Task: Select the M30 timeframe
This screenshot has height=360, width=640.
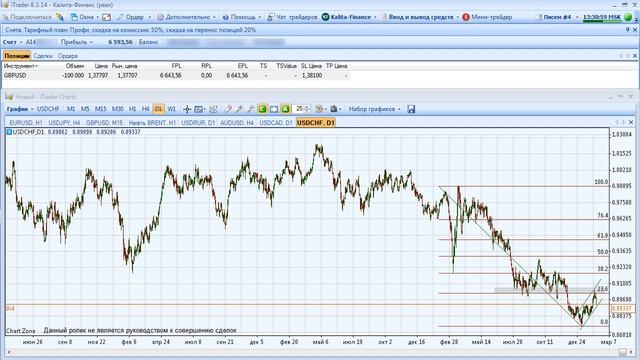Action: (118, 109)
